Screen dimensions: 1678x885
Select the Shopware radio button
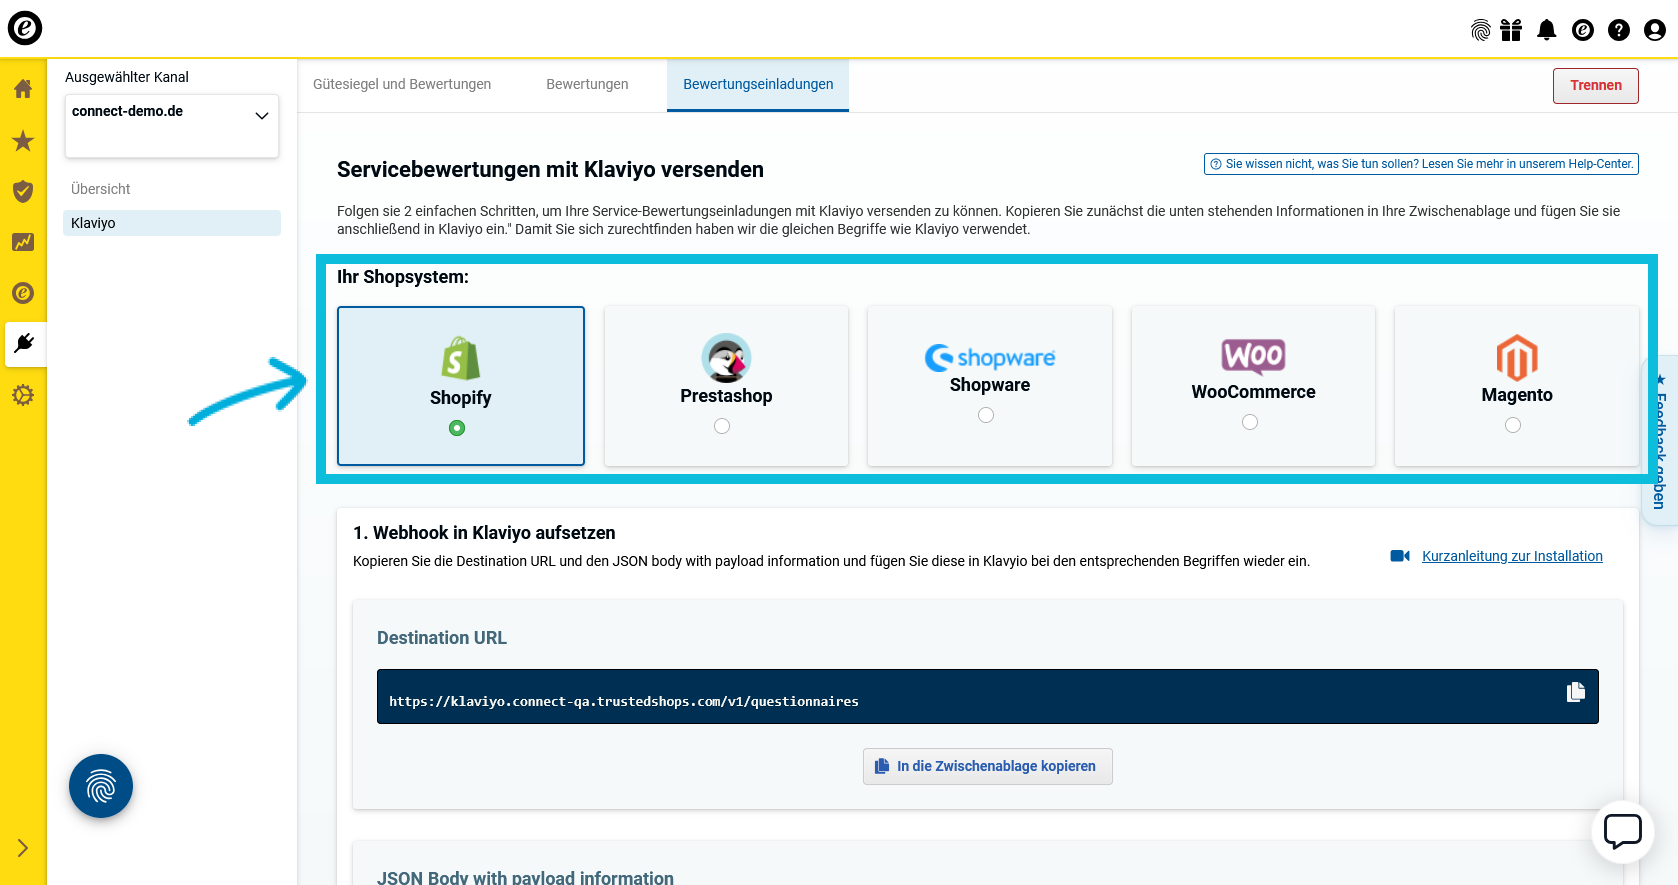[x=986, y=415]
